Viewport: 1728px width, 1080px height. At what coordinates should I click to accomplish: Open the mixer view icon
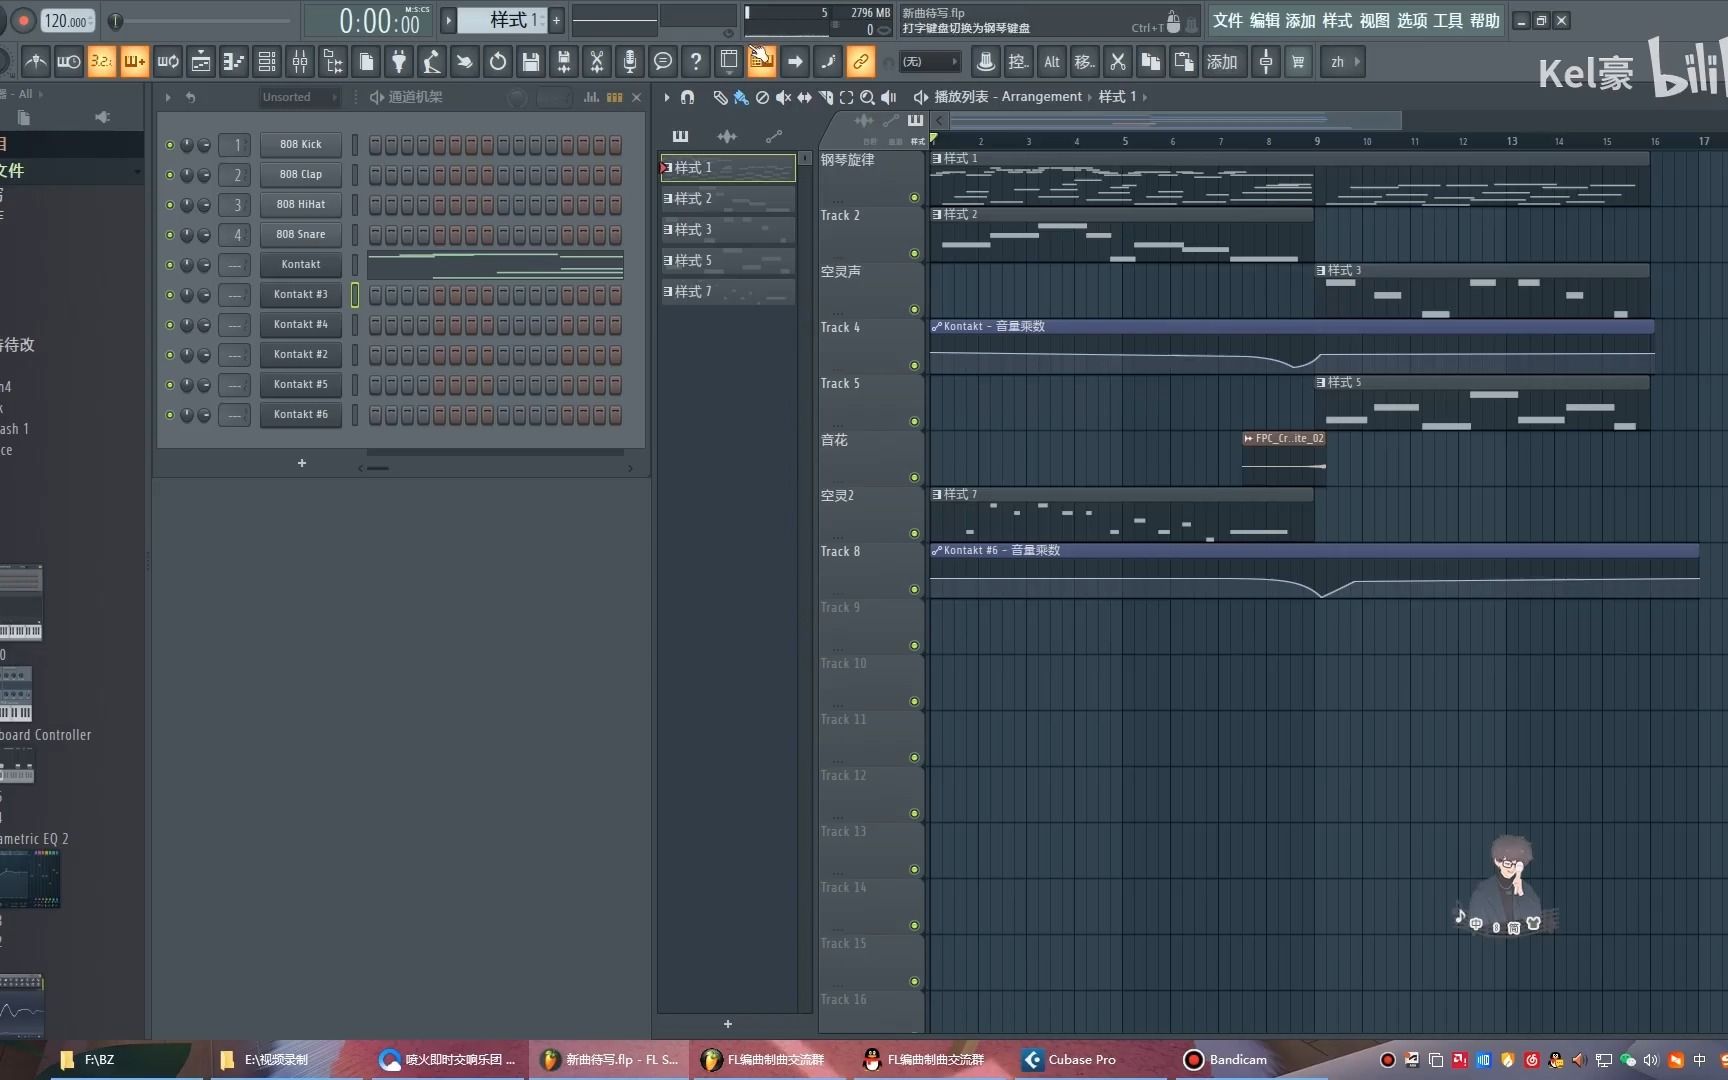tap(300, 62)
